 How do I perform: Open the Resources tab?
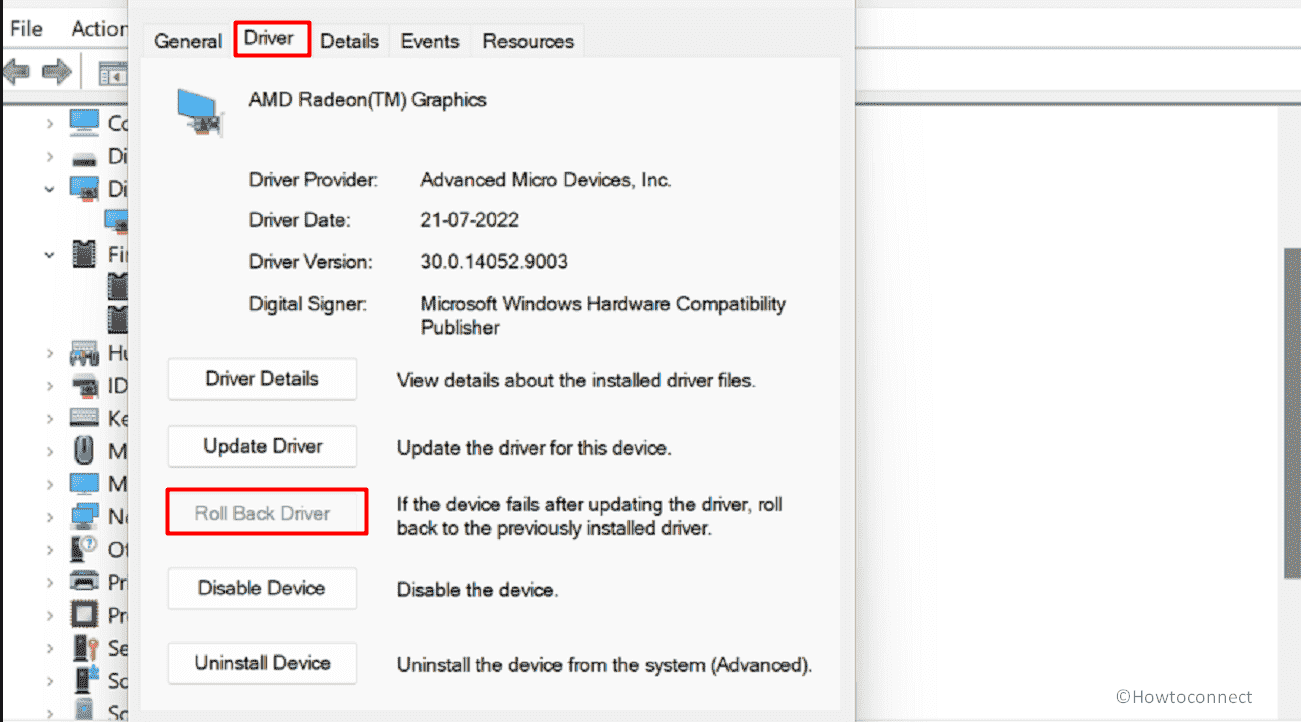pos(528,41)
